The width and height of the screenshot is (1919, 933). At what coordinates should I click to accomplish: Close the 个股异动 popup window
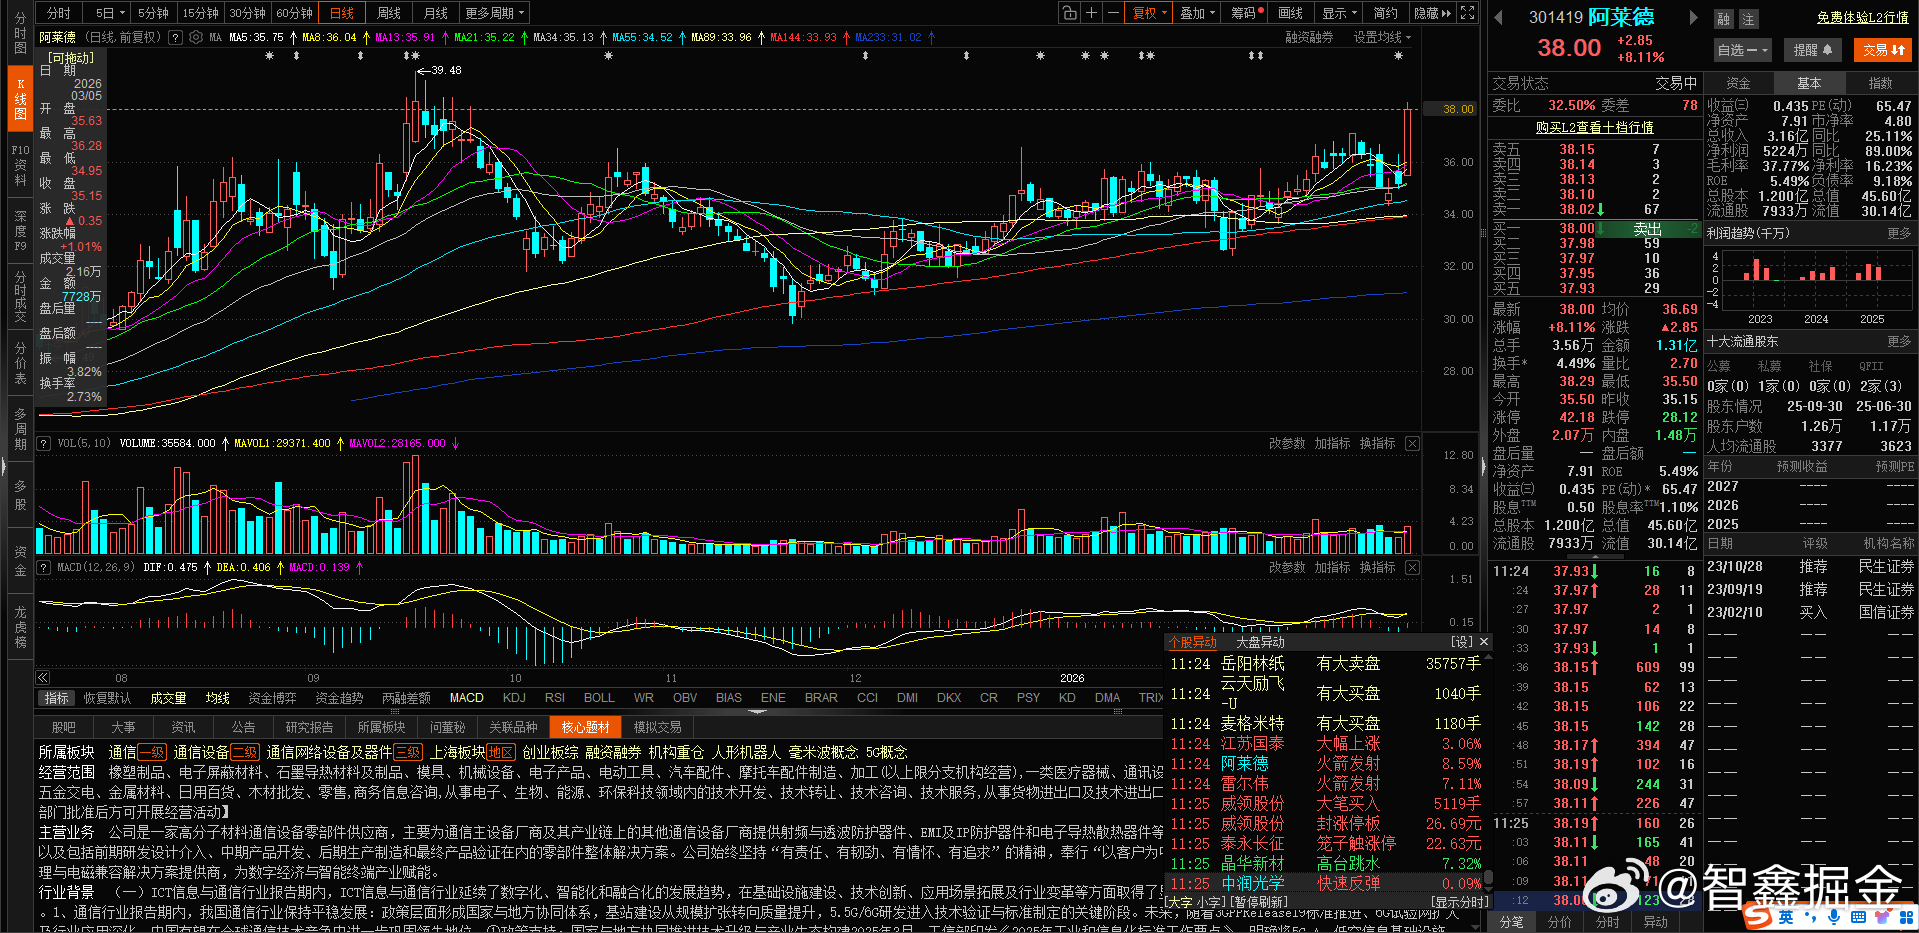(x=1484, y=642)
